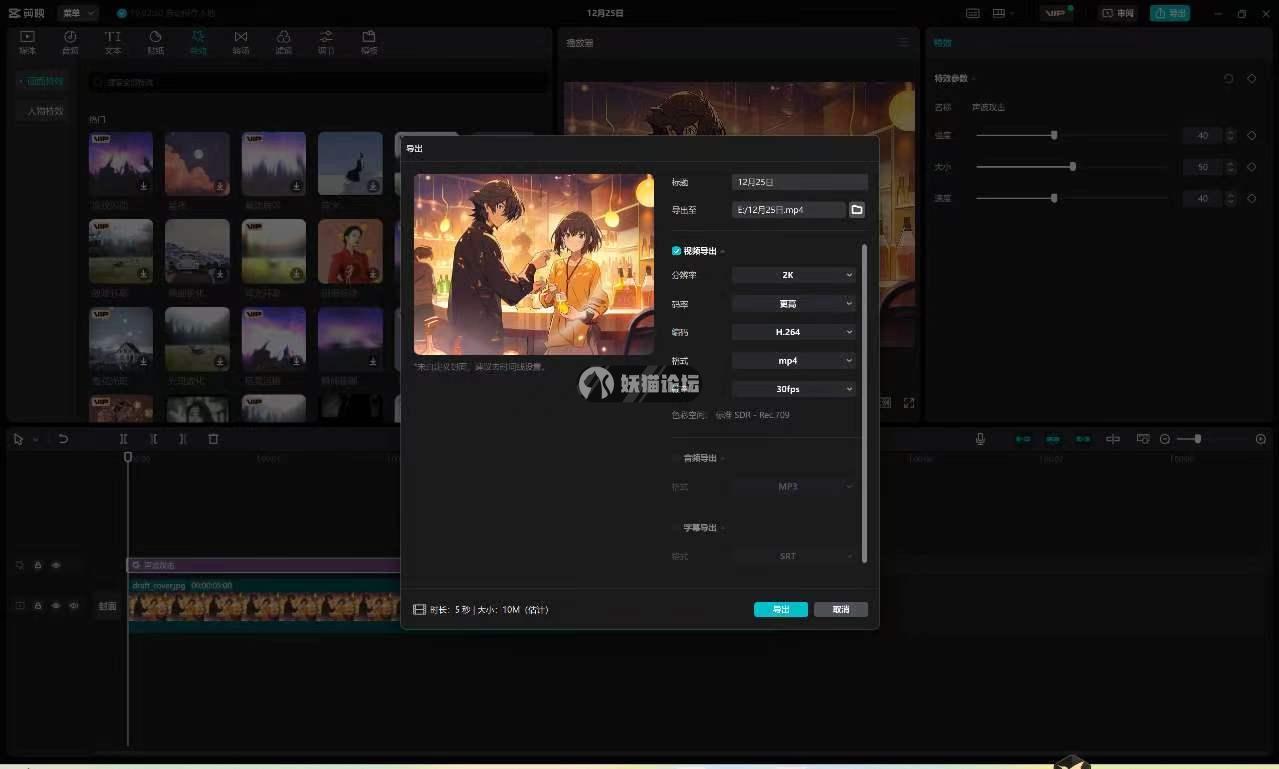Open the 贴纸 sticker panel tab
This screenshot has width=1279, height=769.
[155, 42]
